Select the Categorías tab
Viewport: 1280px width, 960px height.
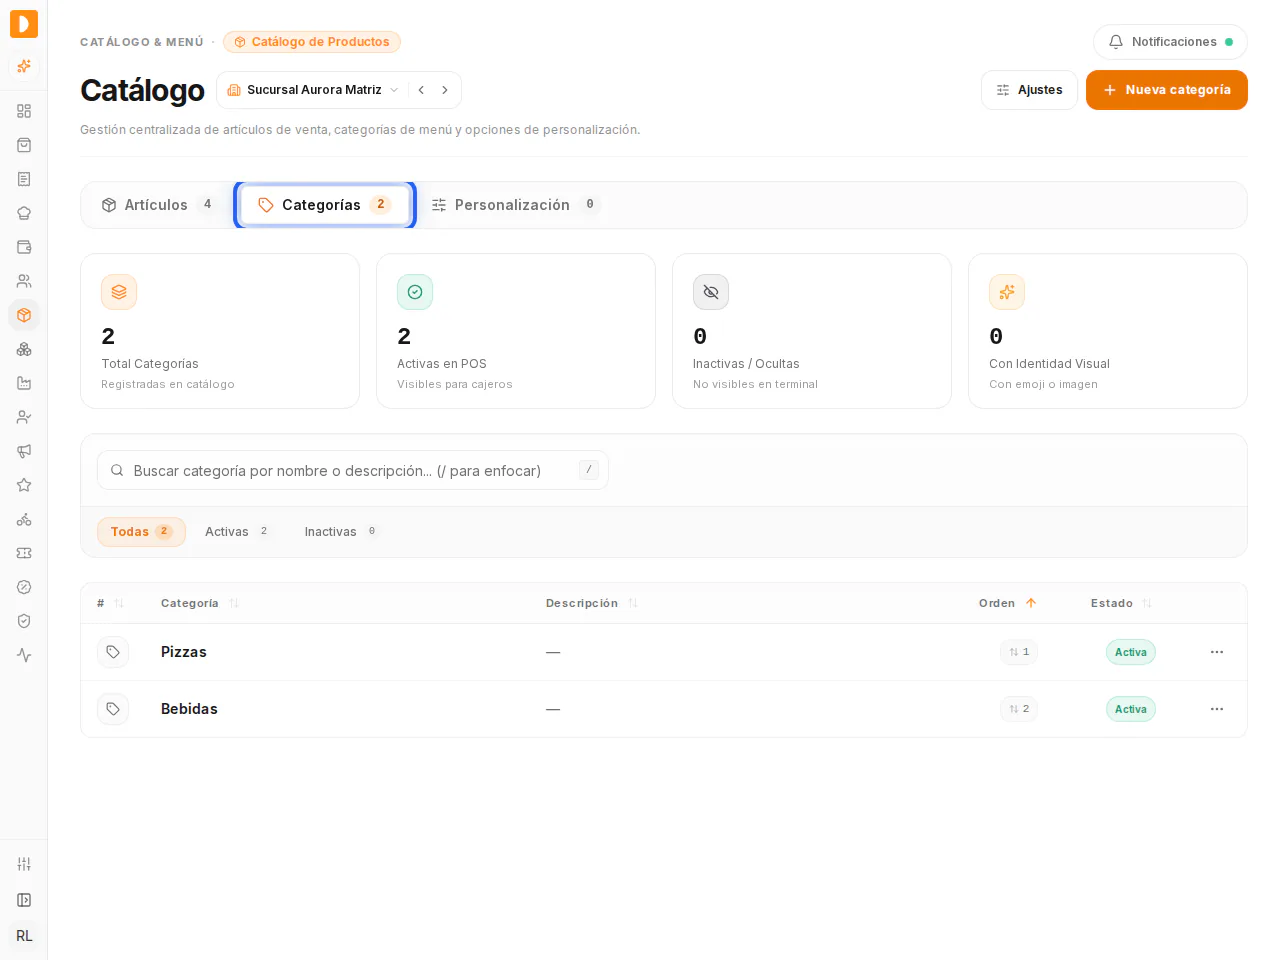pos(325,205)
